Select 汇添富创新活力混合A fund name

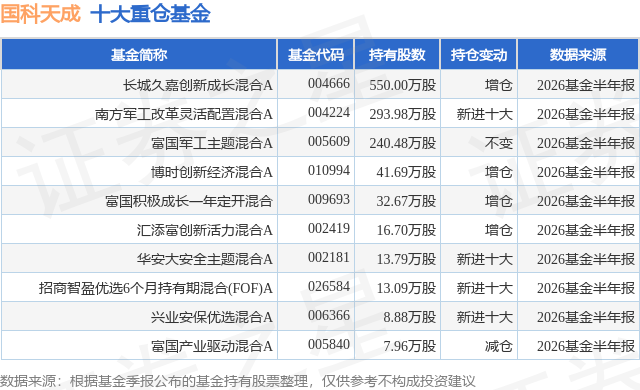[x=205, y=230]
